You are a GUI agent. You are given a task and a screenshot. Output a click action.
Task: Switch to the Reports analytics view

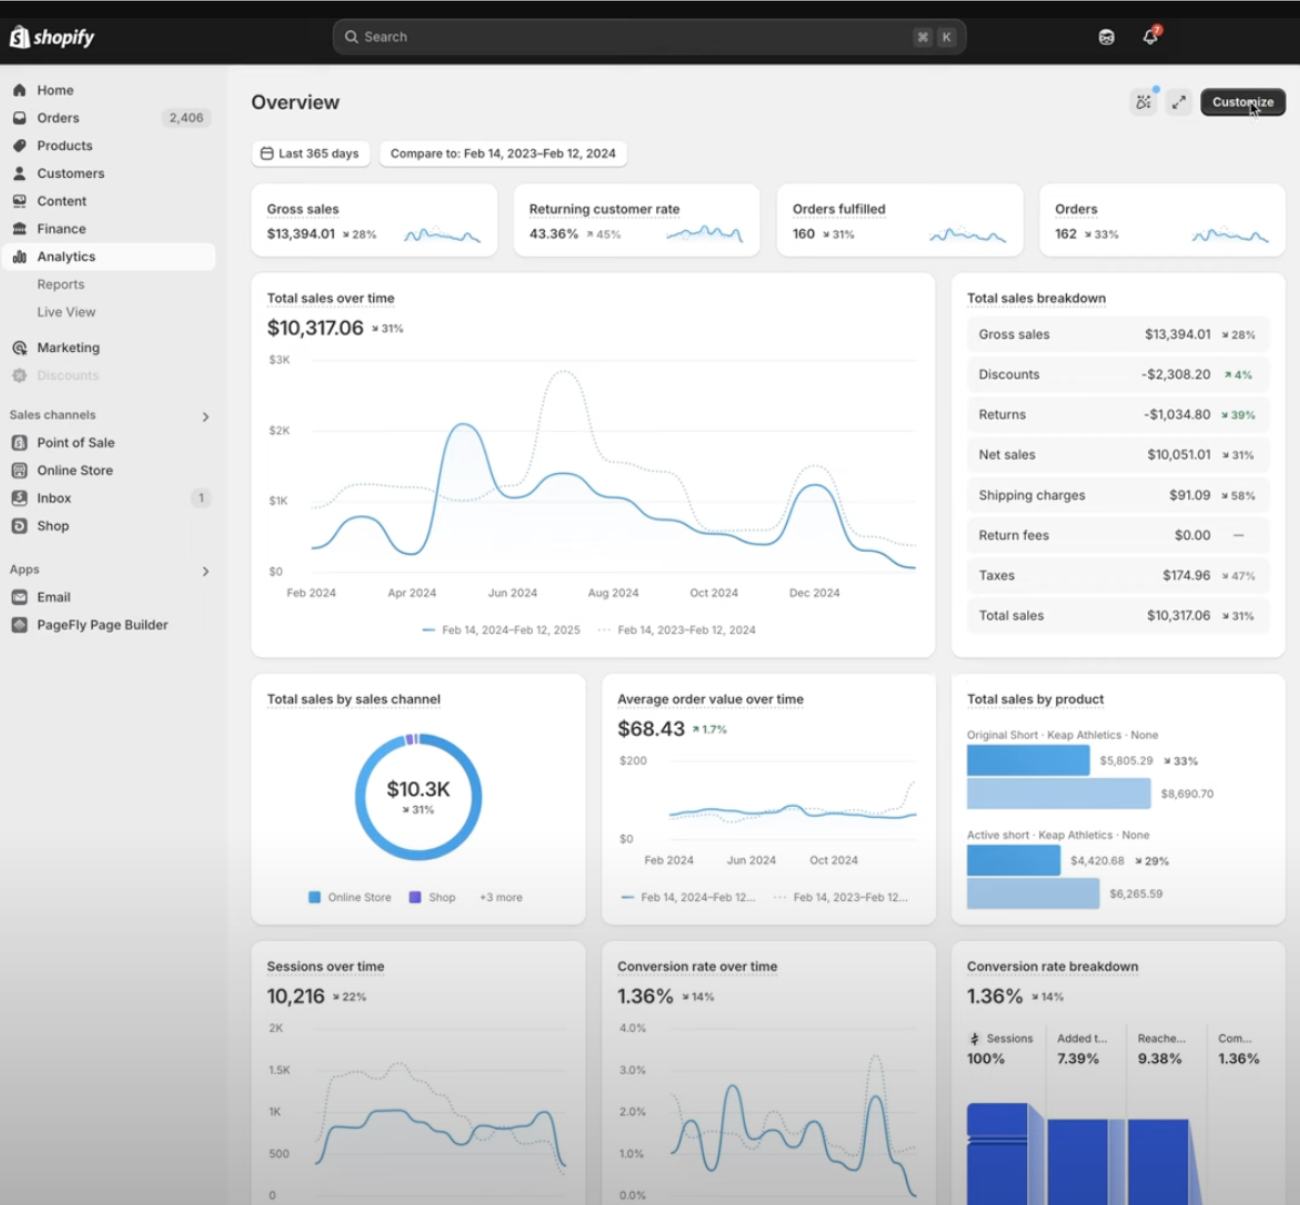(x=61, y=284)
